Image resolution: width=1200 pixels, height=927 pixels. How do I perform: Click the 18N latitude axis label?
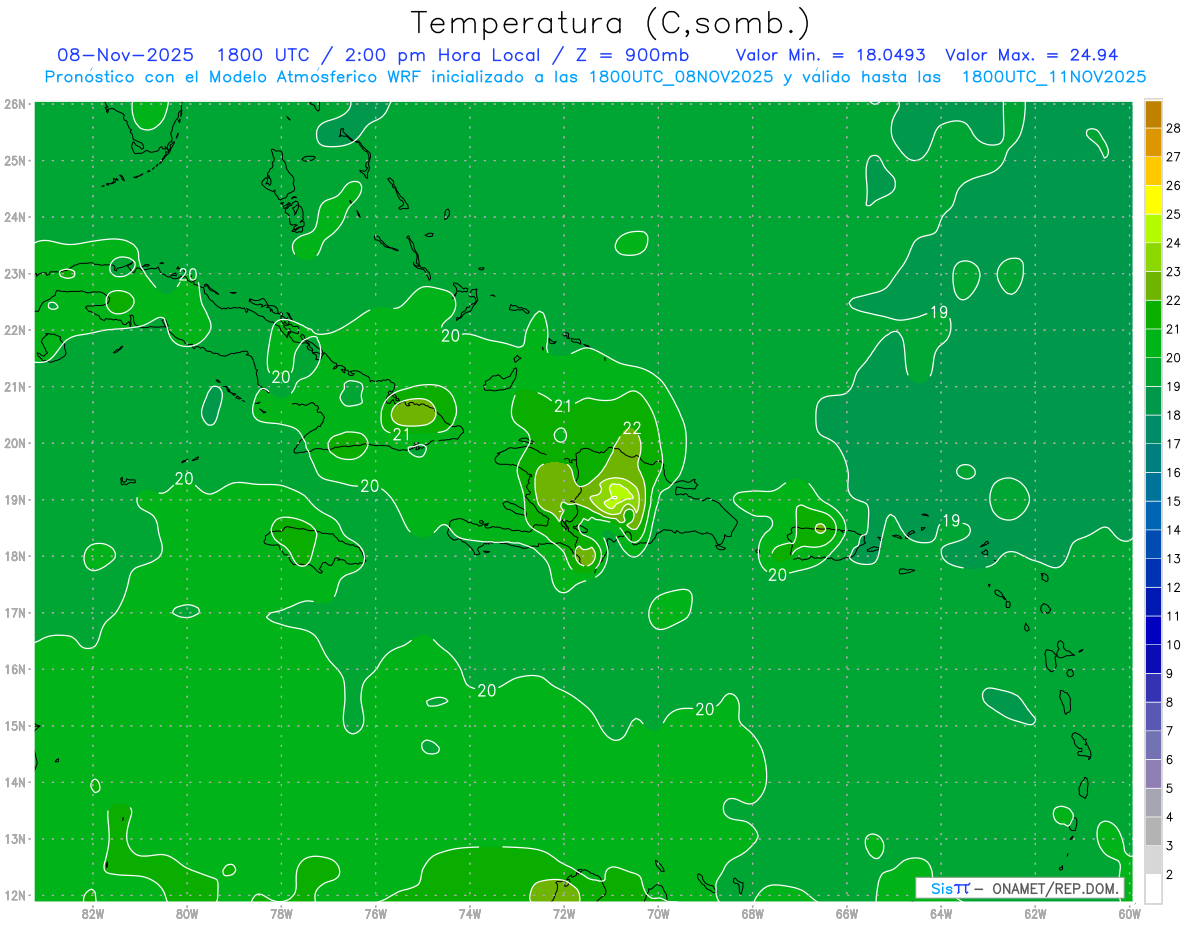click(15, 556)
